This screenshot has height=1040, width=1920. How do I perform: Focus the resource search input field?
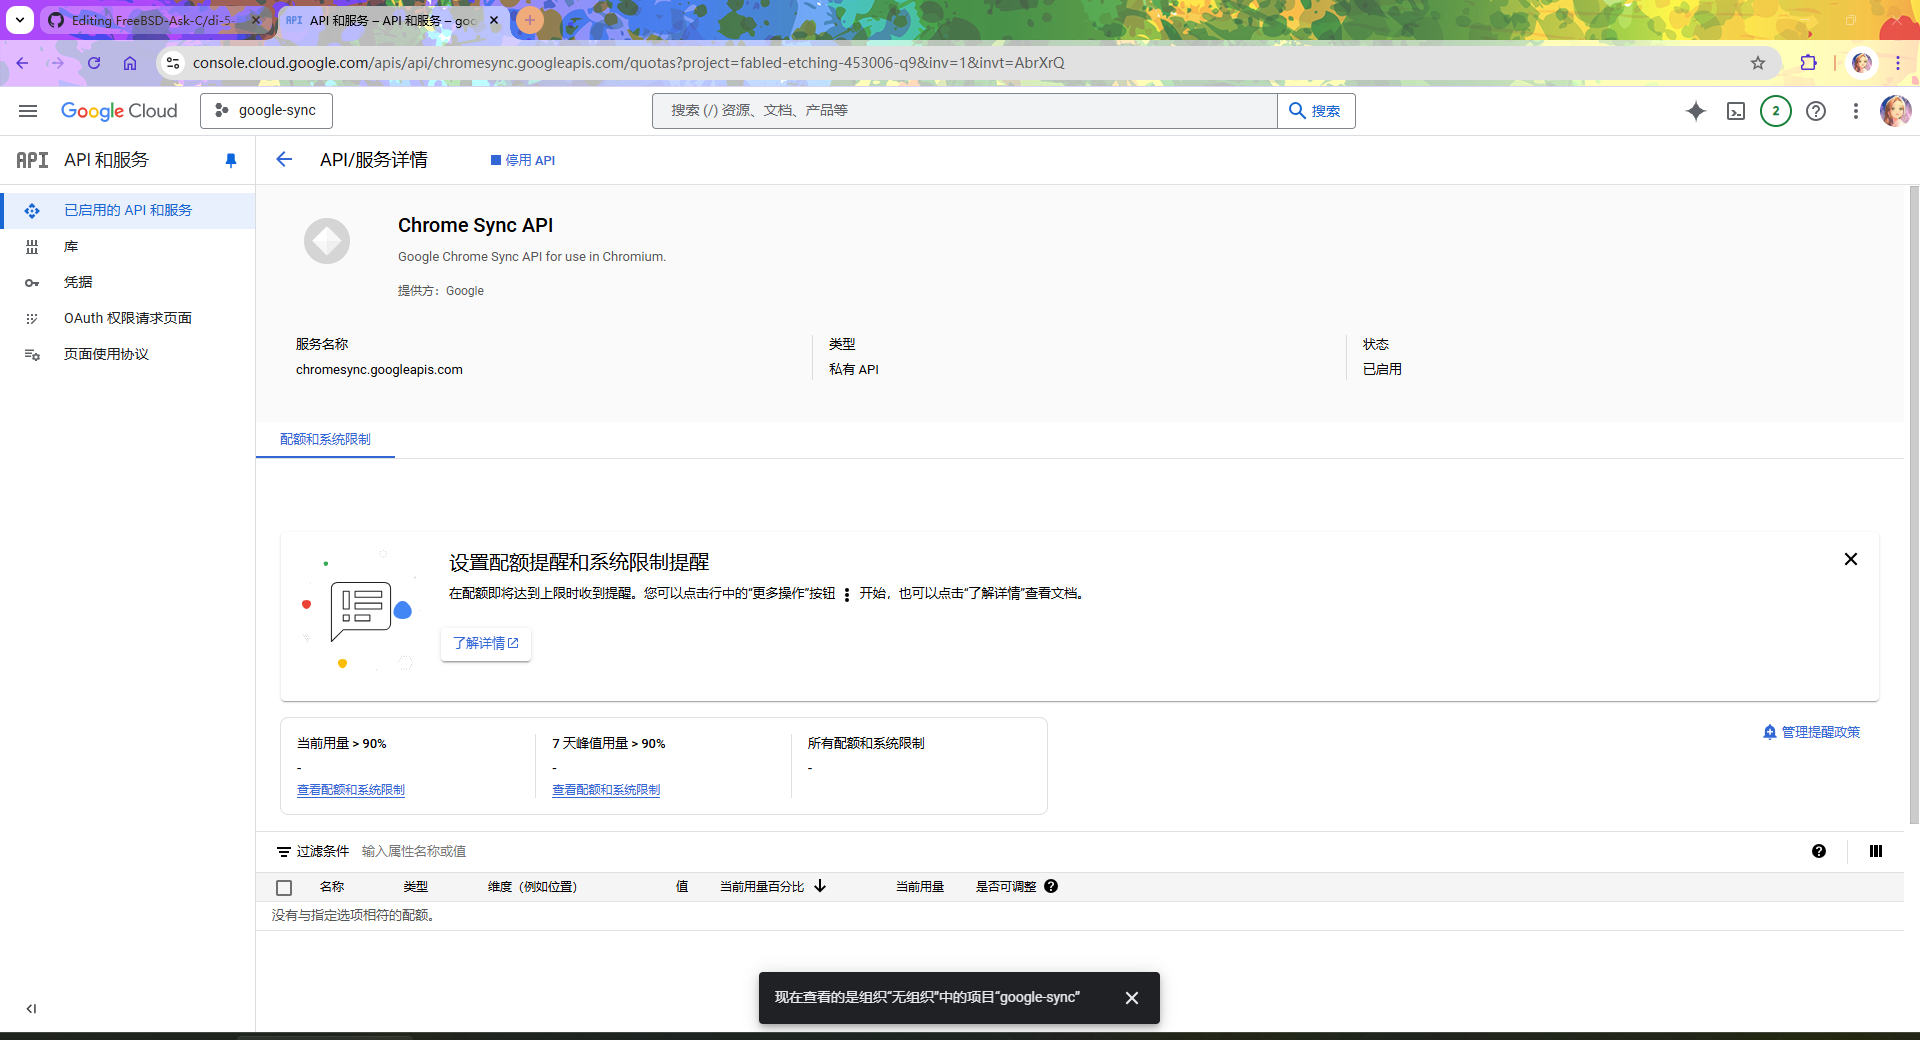coord(964,111)
